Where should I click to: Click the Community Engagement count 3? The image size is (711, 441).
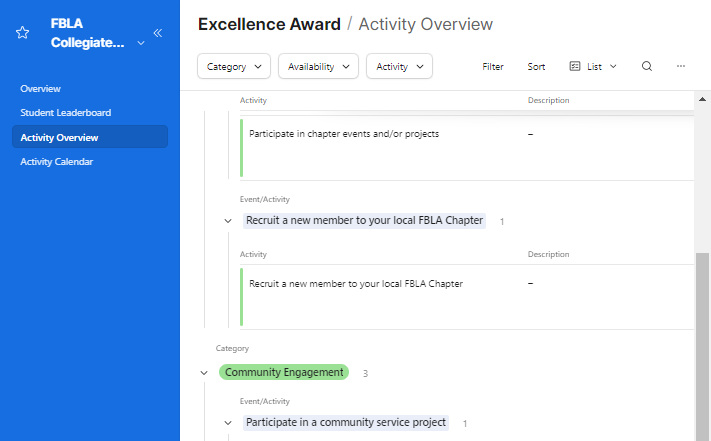pyautogui.click(x=365, y=373)
